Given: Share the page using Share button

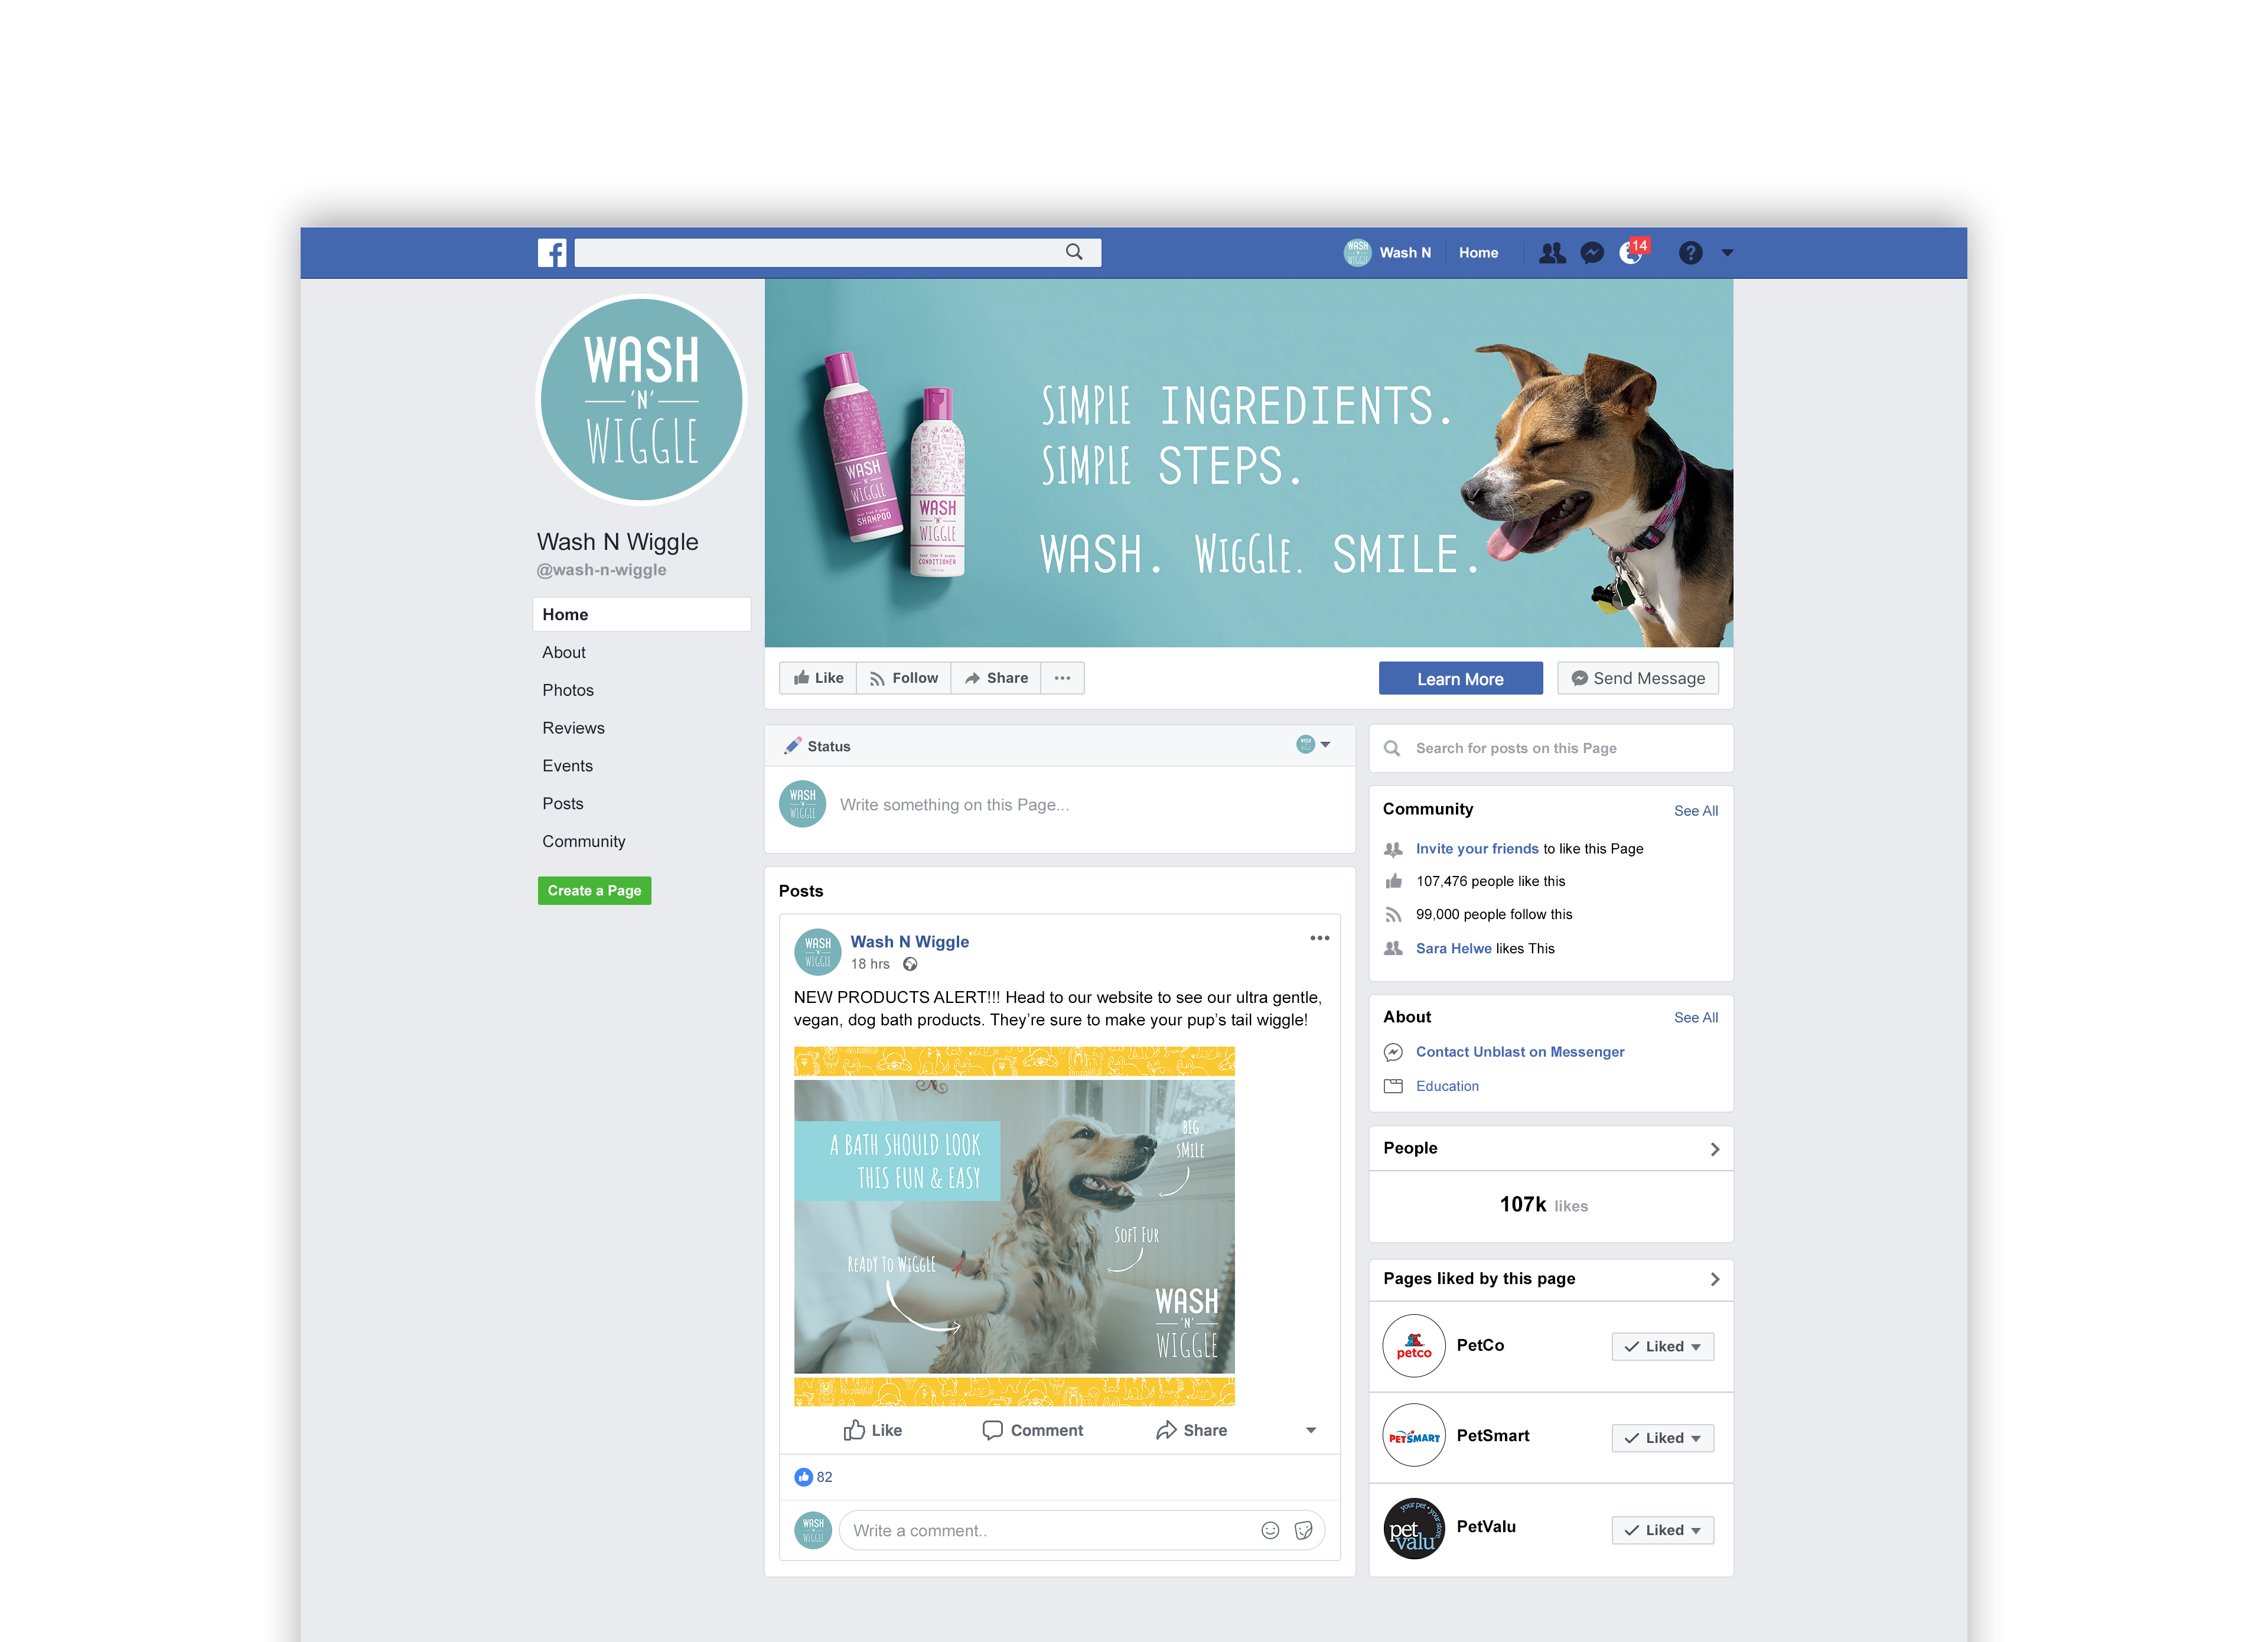Looking at the screenshot, I should [996, 678].
